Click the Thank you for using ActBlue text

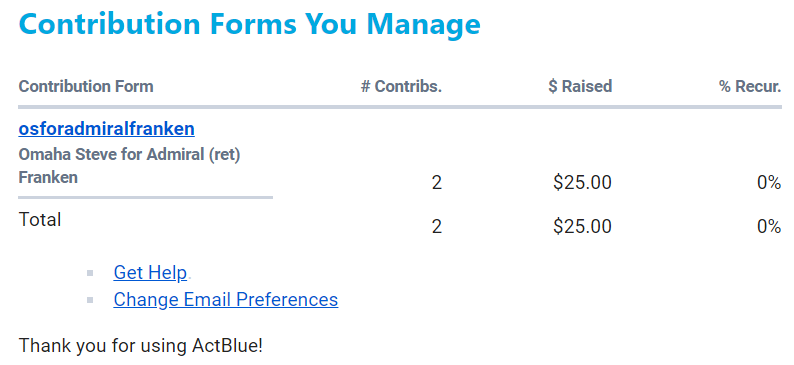coord(141,346)
